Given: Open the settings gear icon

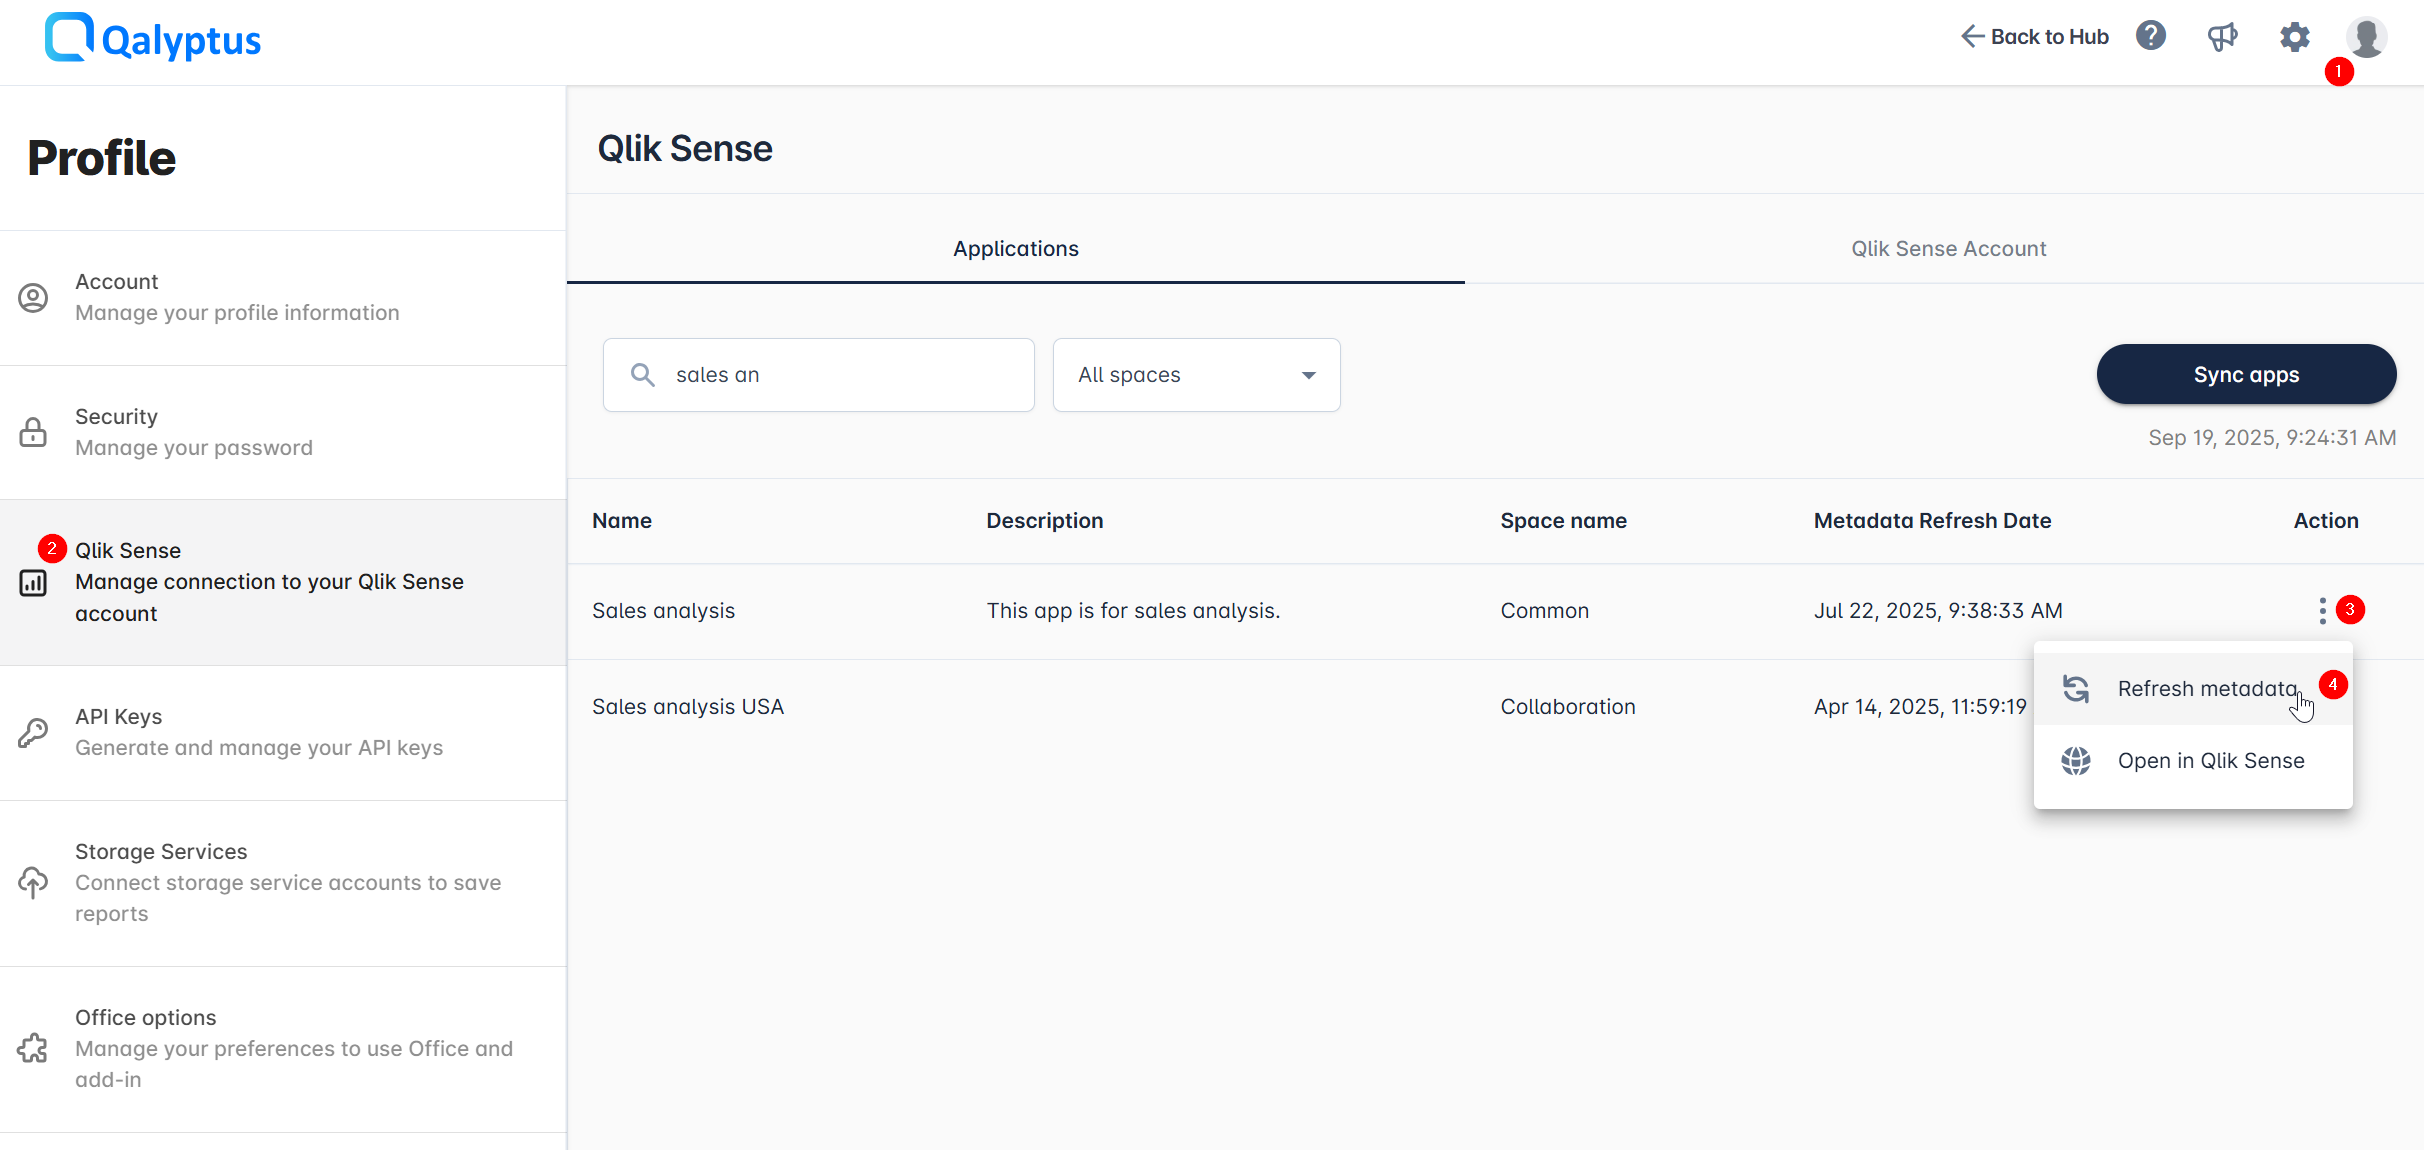Looking at the screenshot, I should click(2295, 36).
